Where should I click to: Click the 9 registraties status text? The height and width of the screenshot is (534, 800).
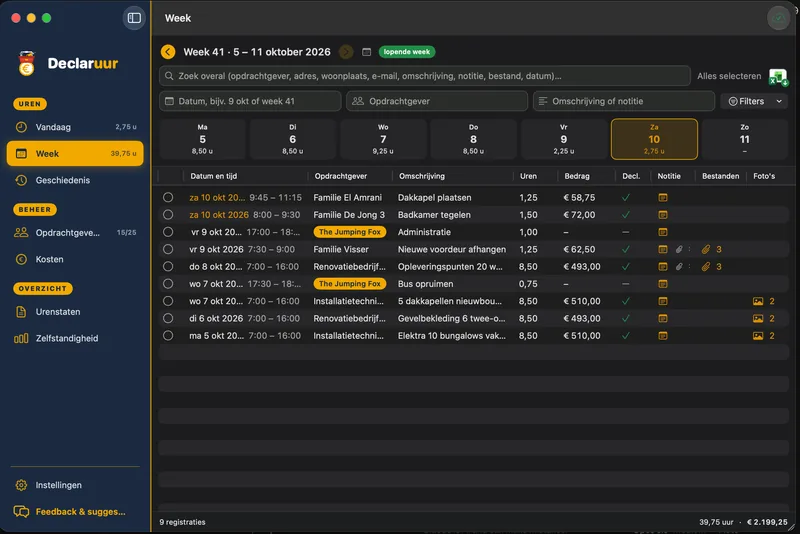182,522
